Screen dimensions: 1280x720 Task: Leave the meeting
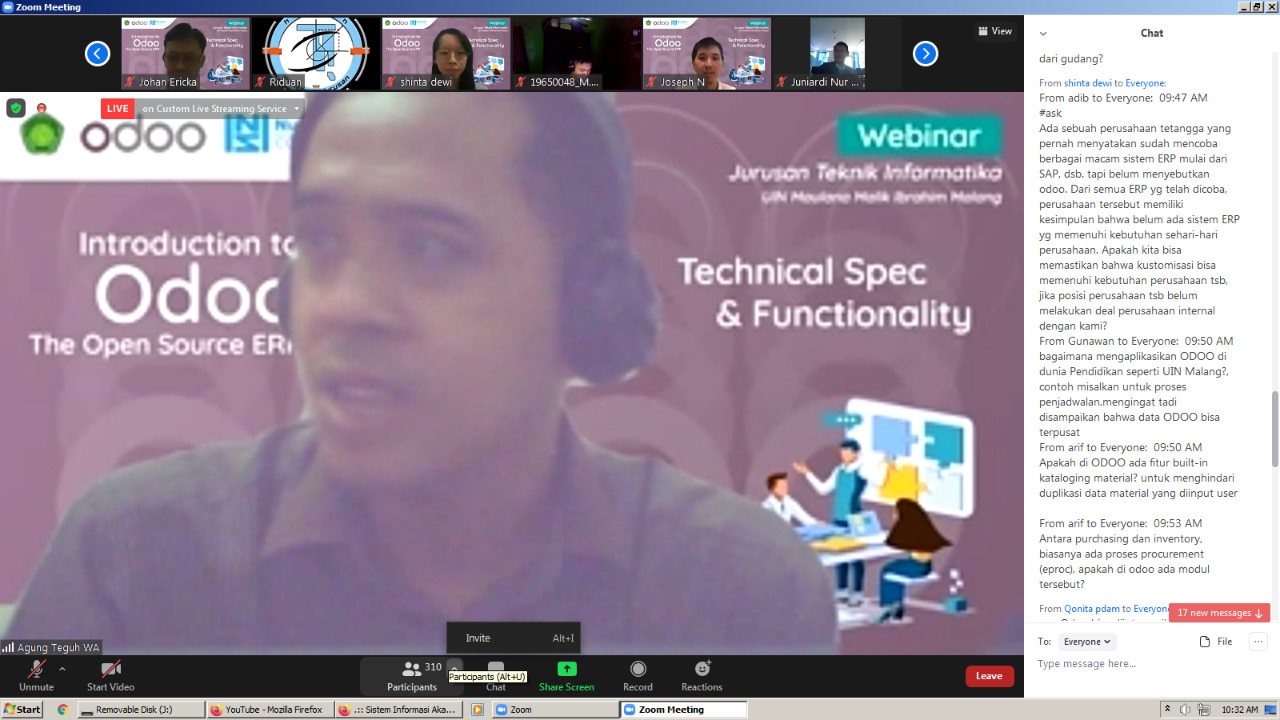[989, 676]
